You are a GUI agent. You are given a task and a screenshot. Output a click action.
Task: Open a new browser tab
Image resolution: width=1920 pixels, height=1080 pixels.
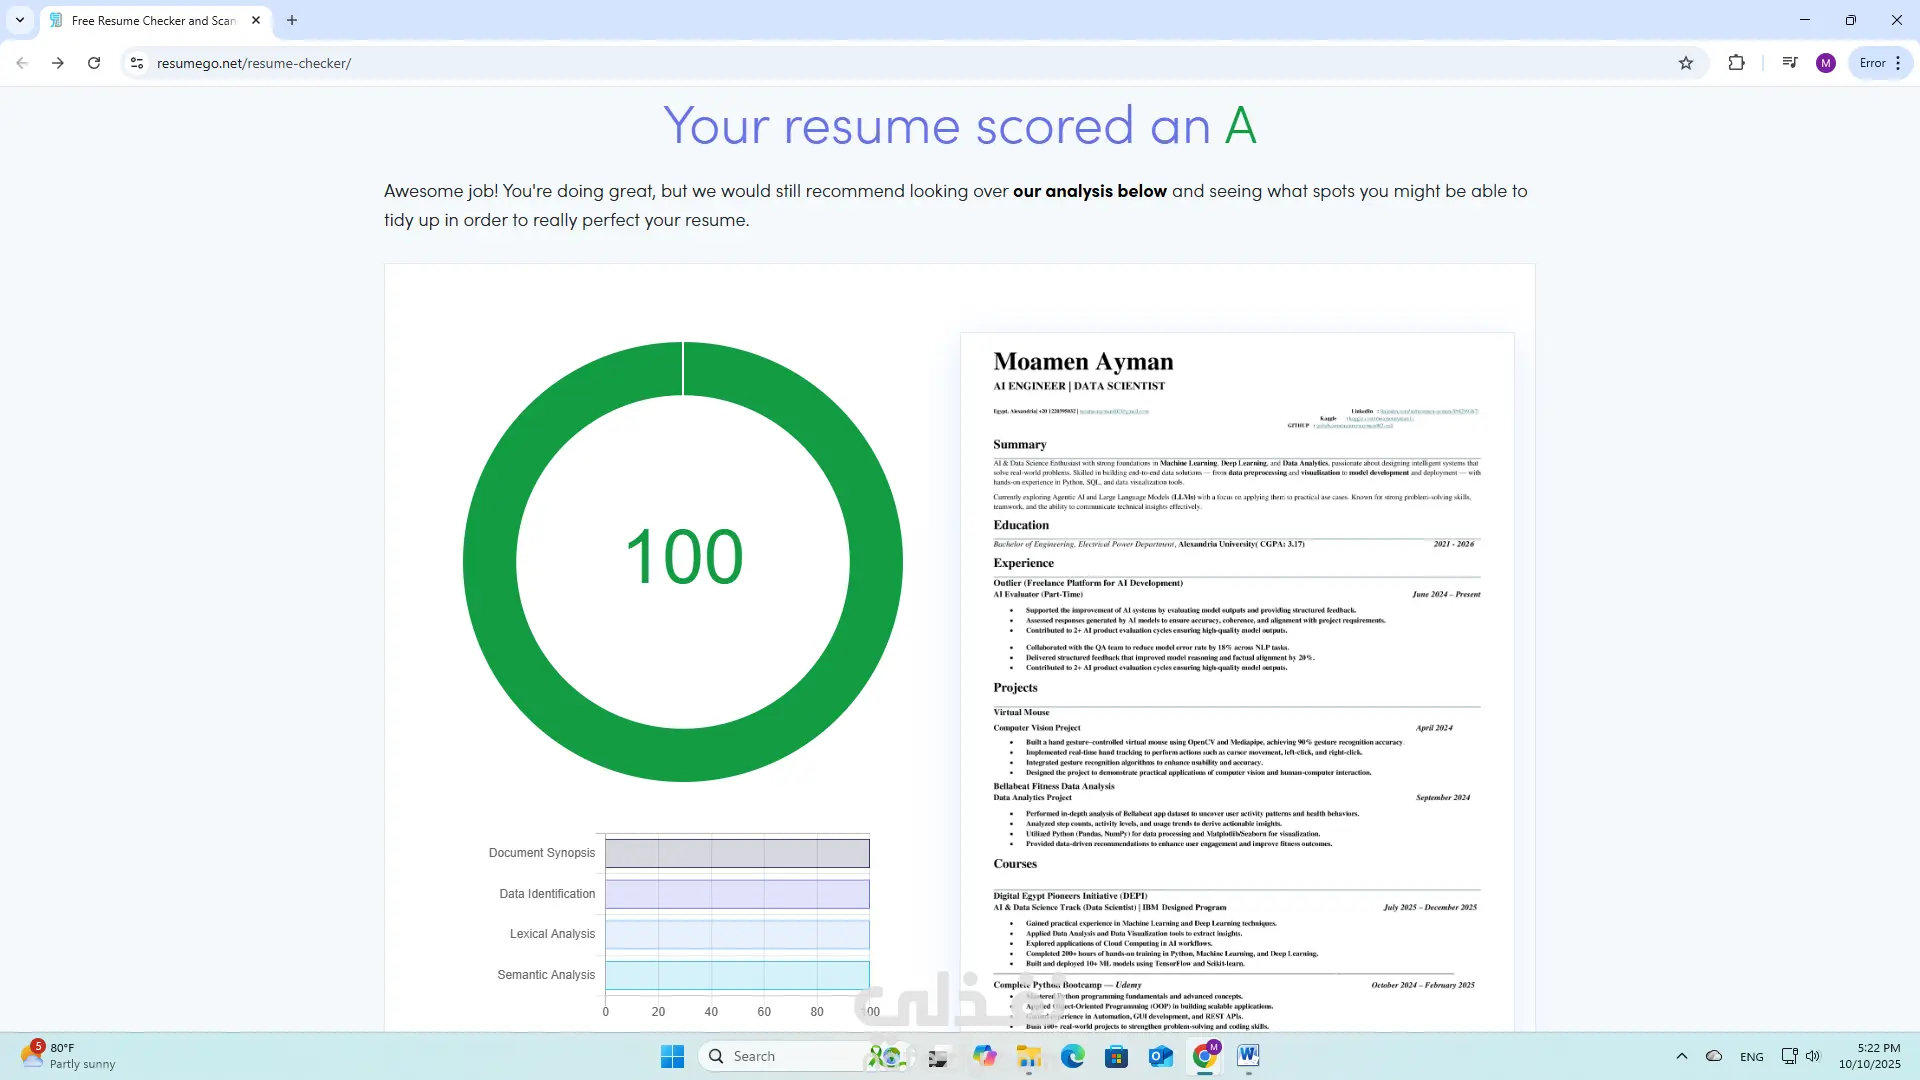[292, 20]
